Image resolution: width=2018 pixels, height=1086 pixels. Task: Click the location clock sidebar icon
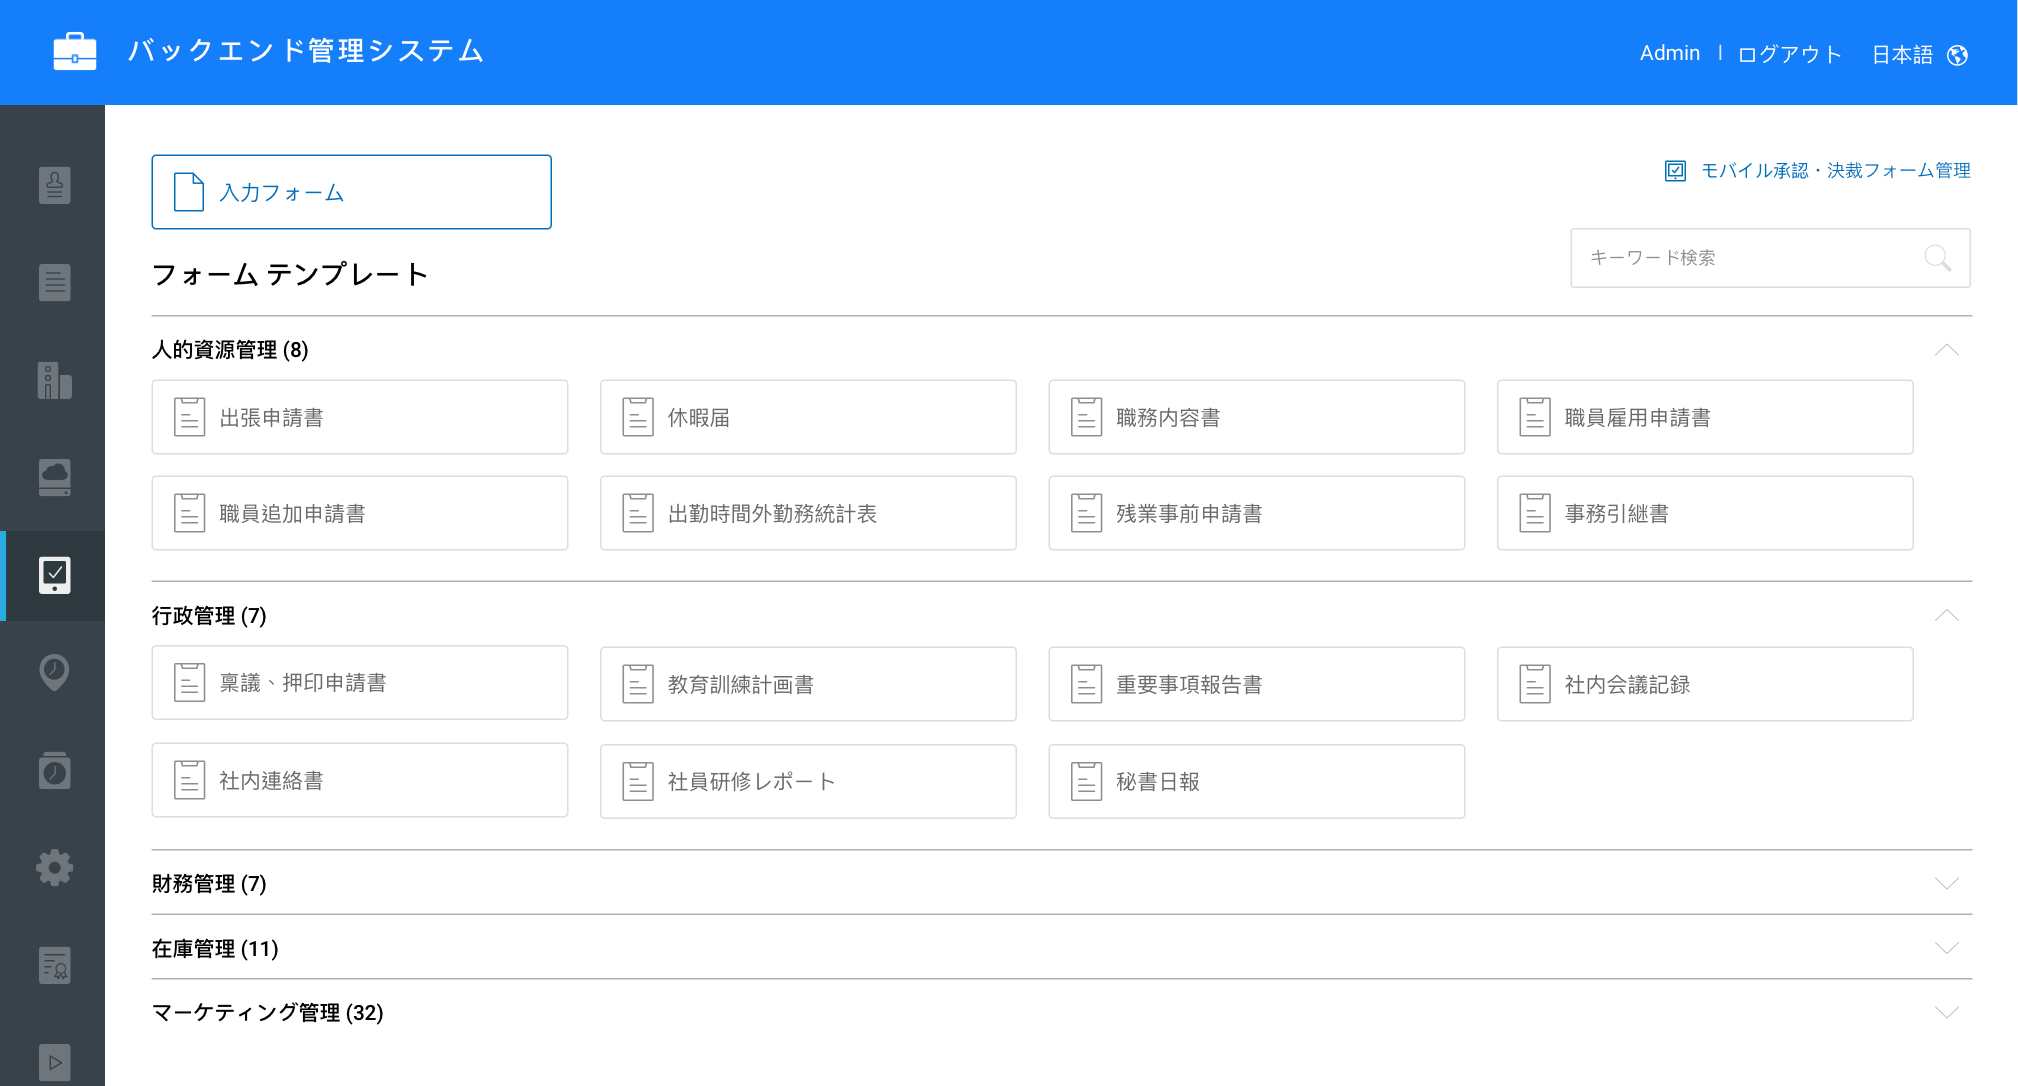(54, 671)
